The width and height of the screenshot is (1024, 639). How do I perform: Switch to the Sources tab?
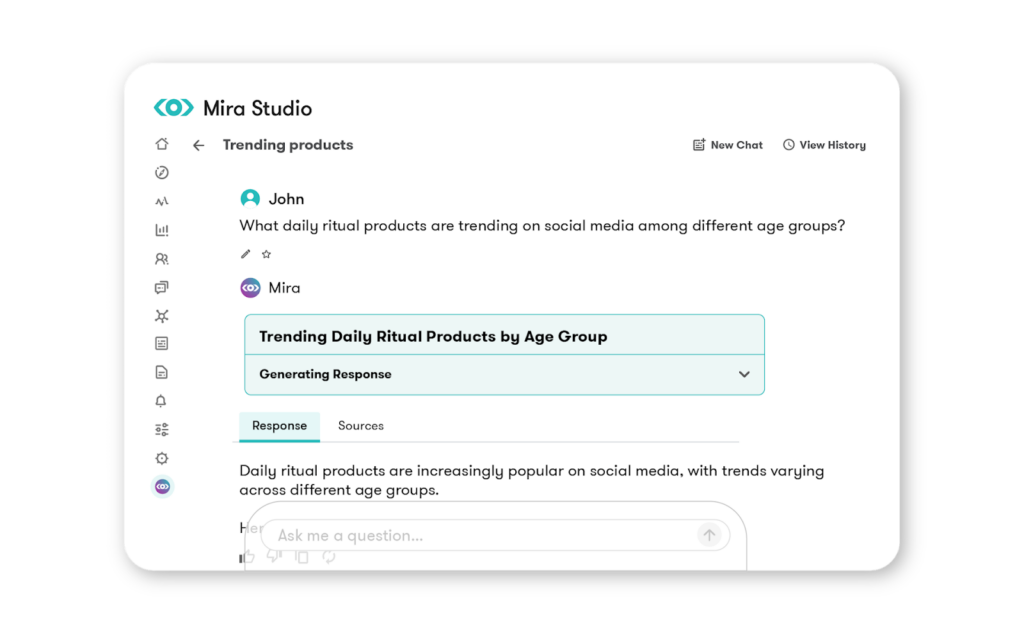360,426
